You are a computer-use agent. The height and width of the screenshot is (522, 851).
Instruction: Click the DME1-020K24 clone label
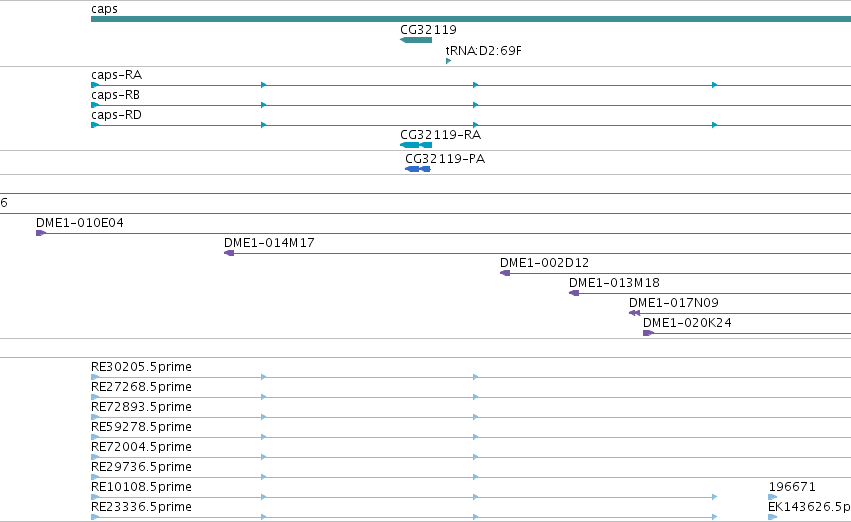point(687,323)
